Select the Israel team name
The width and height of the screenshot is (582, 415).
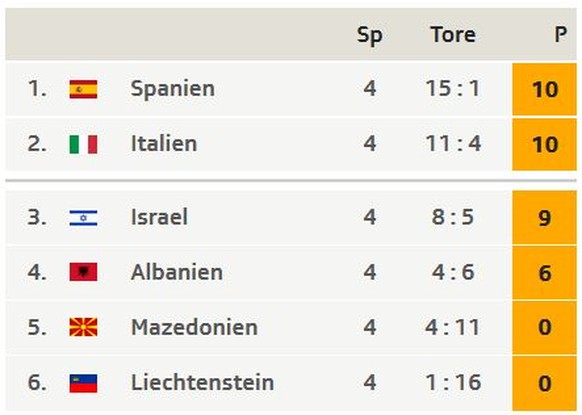(x=159, y=217)
